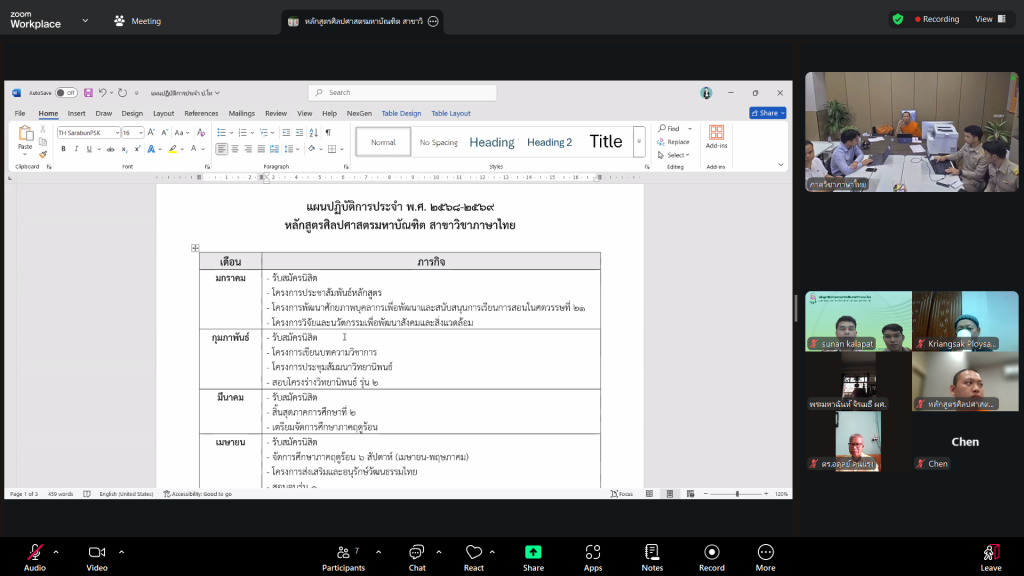Image resolution: width=1024 pixels, height=576 pixels.
Task: Switch to the References tab
Action: click(x=201, y=114)
